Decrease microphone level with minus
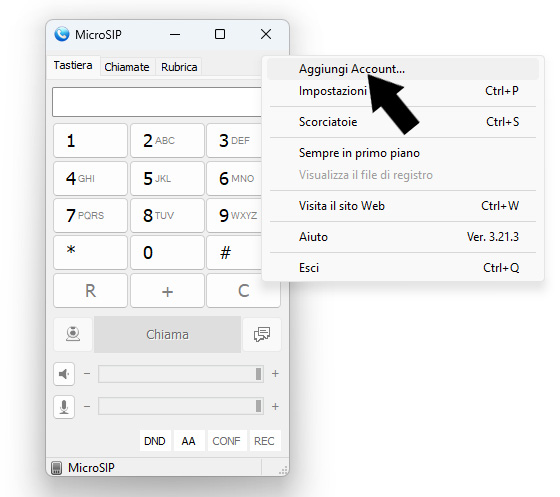 tap(87, 407)
